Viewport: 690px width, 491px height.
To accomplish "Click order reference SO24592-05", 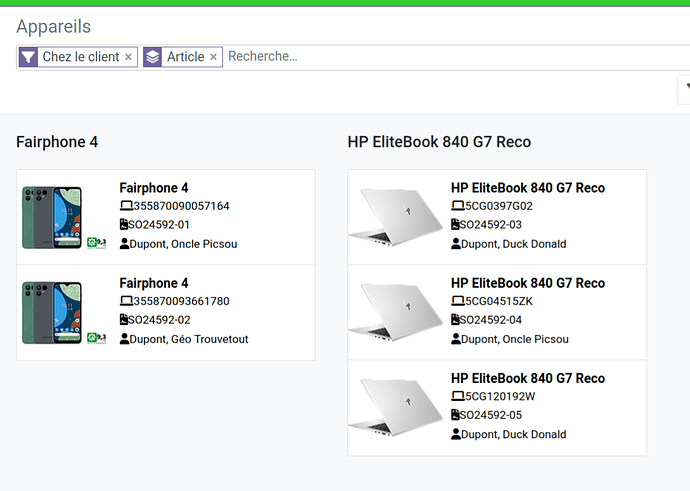I will click(x=491, y=415).
